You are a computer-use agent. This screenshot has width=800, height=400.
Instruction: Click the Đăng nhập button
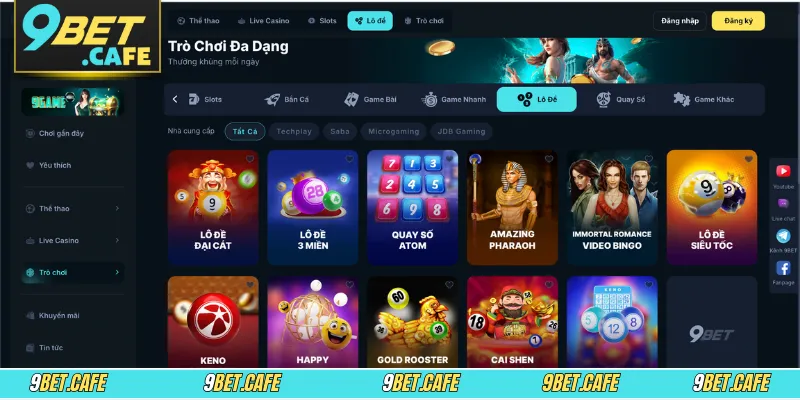pyautogui.click(x=680, y=21)
